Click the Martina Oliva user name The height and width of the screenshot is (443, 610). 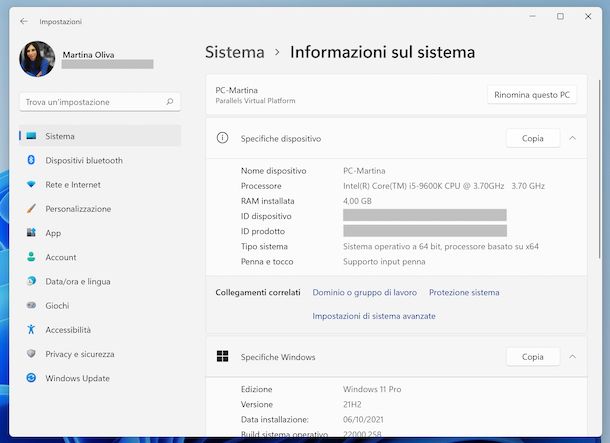tap(88, 55)
